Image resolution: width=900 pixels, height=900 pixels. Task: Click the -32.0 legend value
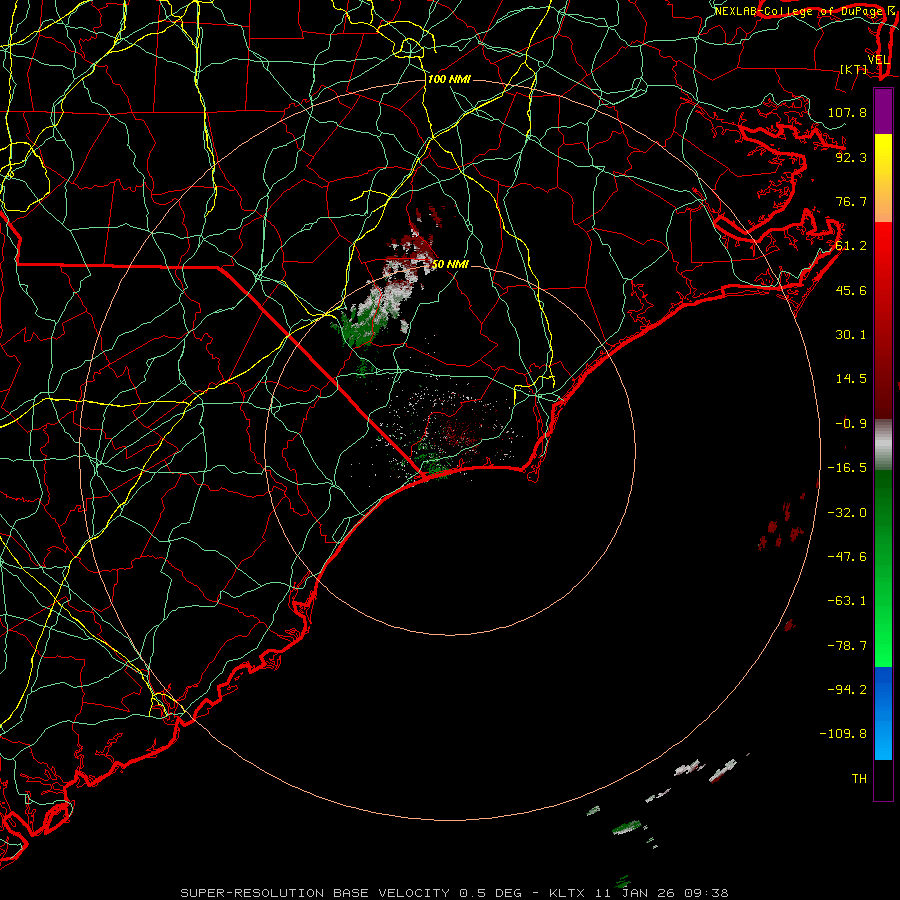(x=847, y=513)
